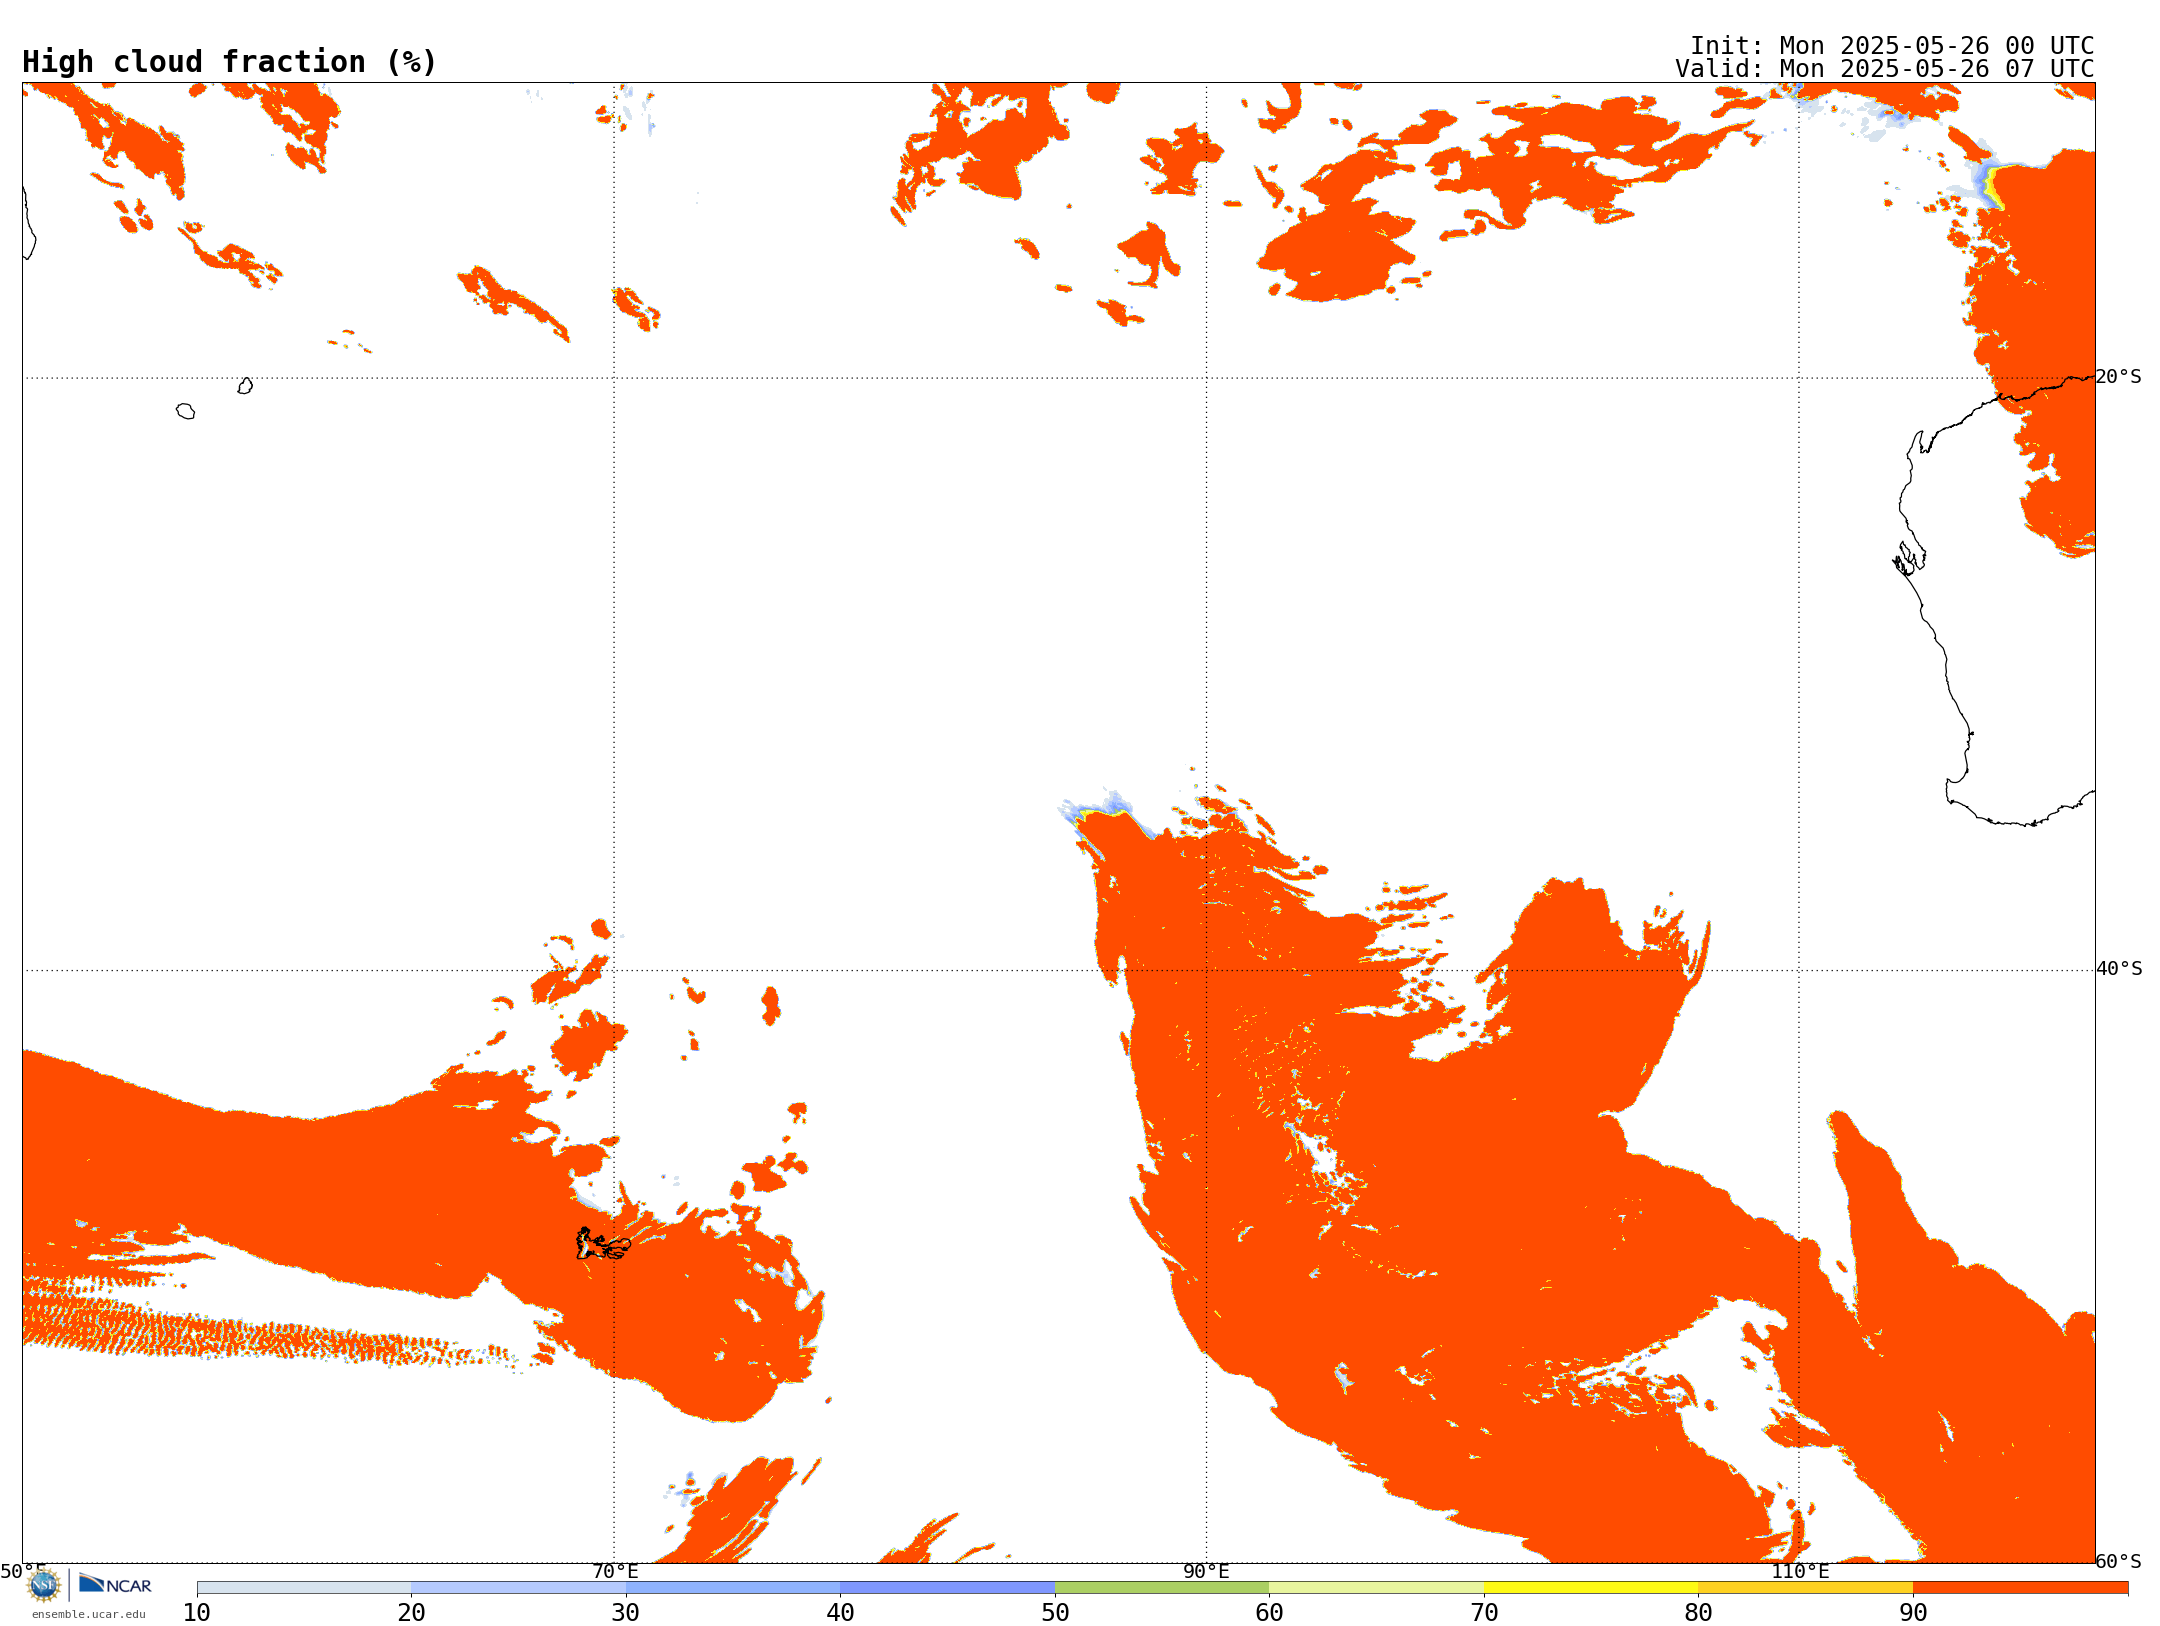Click the colorbar tick label 70
This screenshot has height=1626, width=2160.
click(1484, 1613)
